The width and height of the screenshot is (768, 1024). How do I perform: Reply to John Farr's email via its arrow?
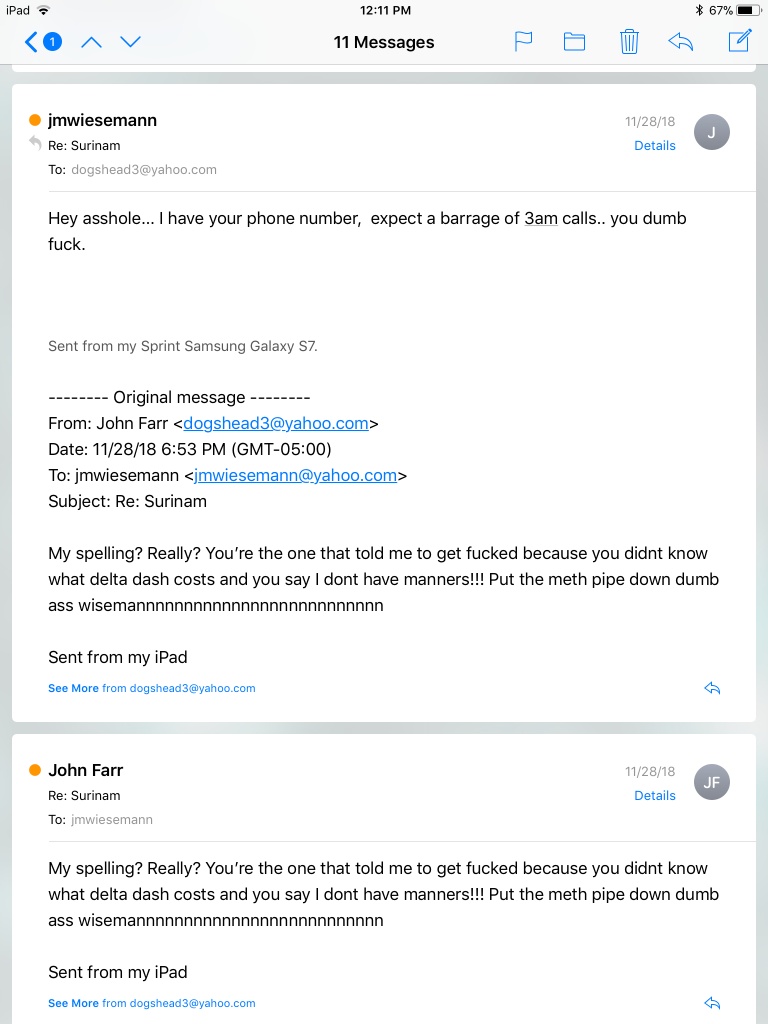point(712,1003)
